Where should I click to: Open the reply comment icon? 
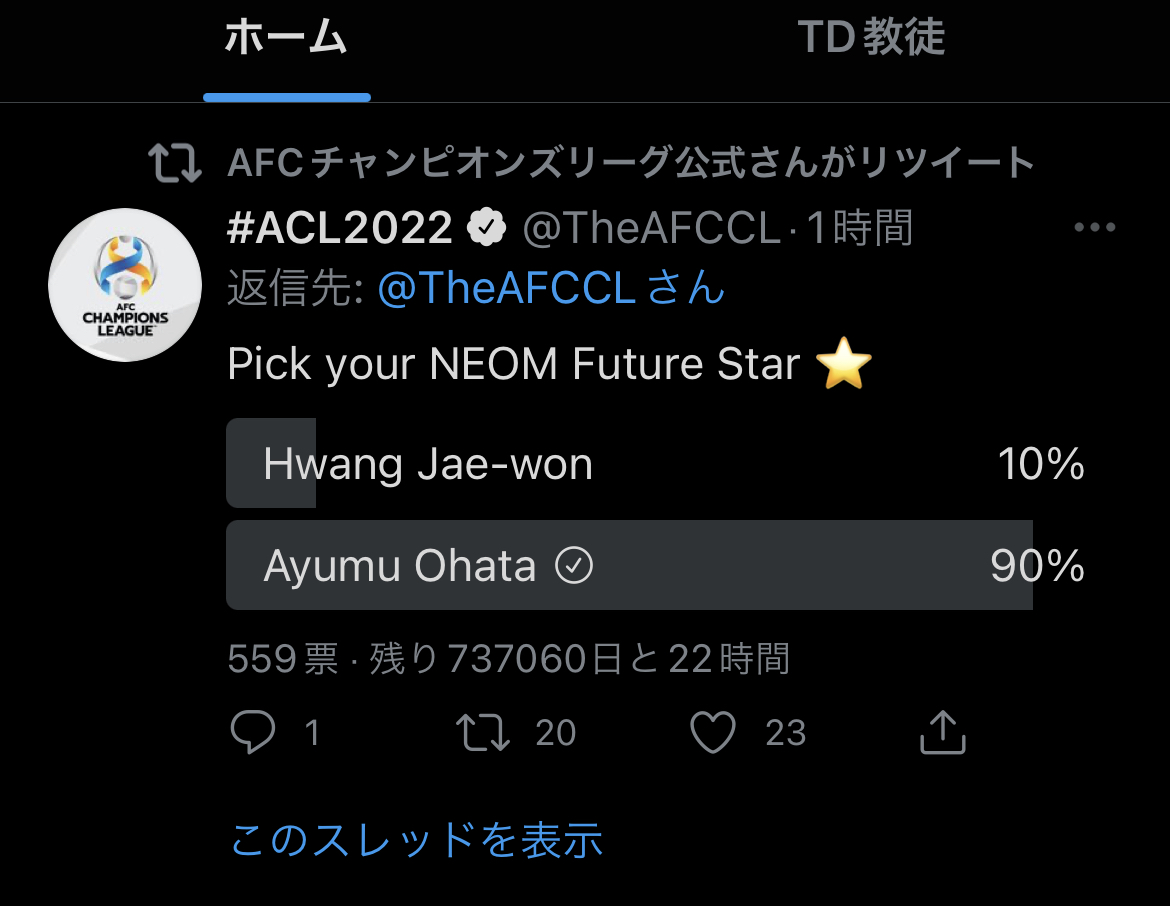tap(252, 733)
